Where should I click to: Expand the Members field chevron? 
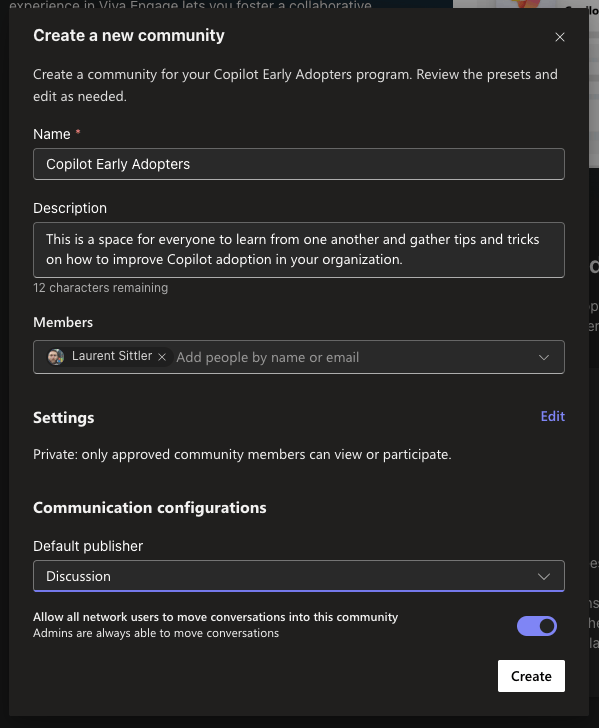coord(544,358)
